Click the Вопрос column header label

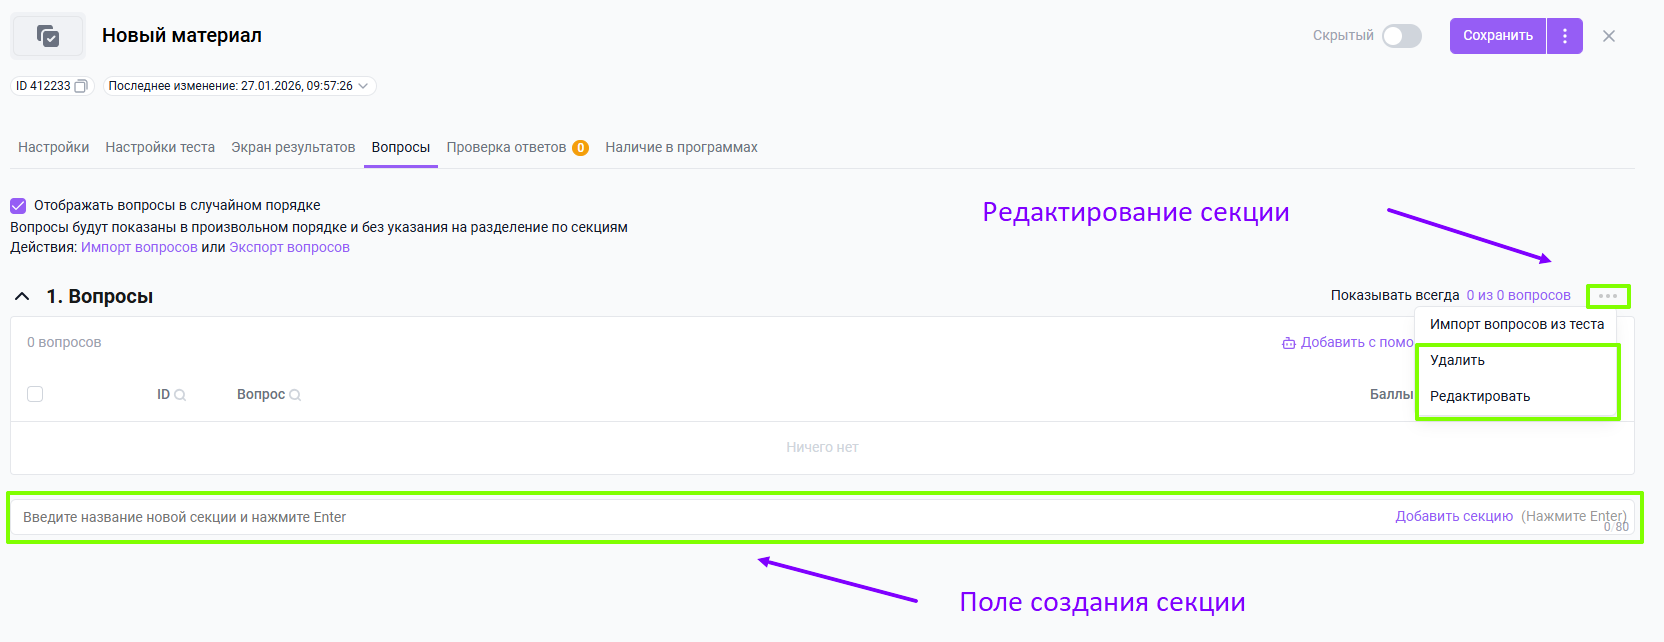pyautogui.click(x=261, y=395)
